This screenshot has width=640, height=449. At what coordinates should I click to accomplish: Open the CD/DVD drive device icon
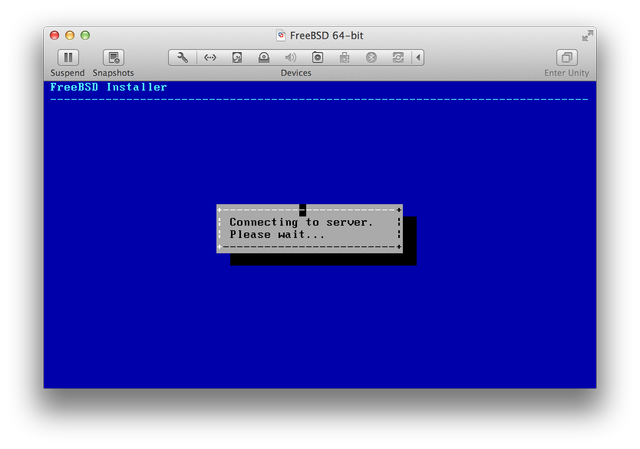[x=264, y=58]
